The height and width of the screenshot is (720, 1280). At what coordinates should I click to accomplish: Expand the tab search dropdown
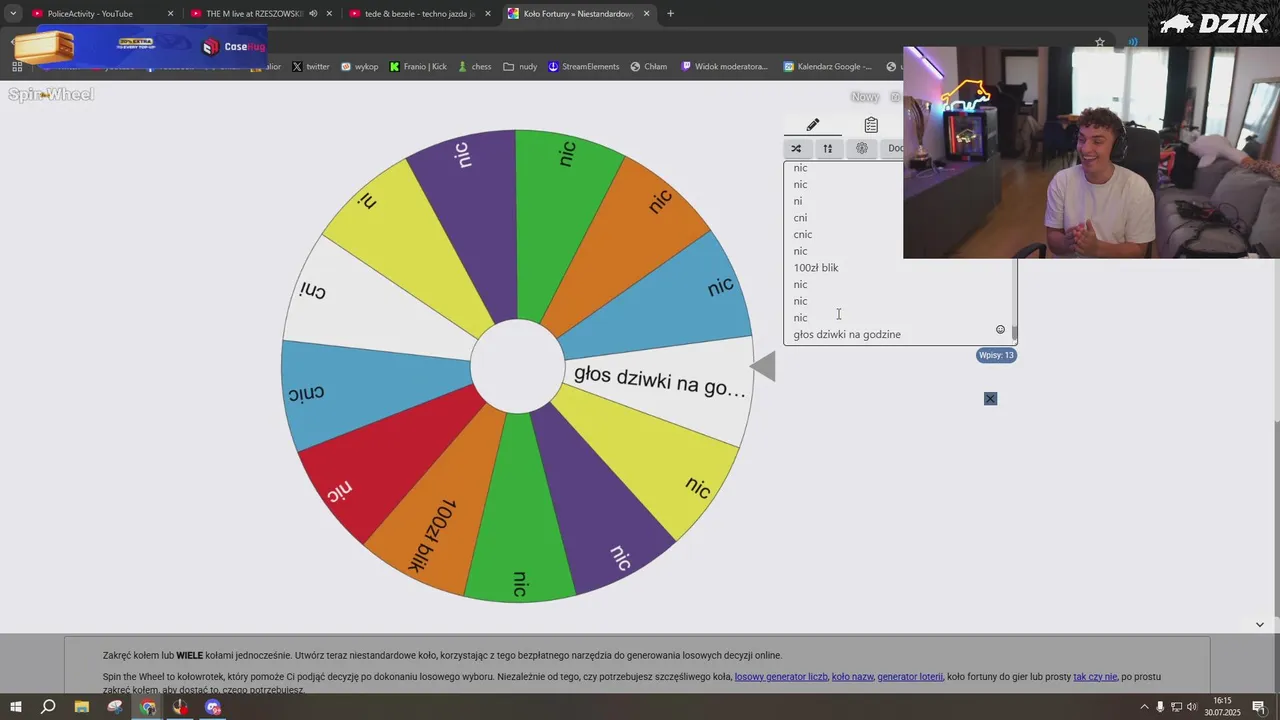[13, 14]
